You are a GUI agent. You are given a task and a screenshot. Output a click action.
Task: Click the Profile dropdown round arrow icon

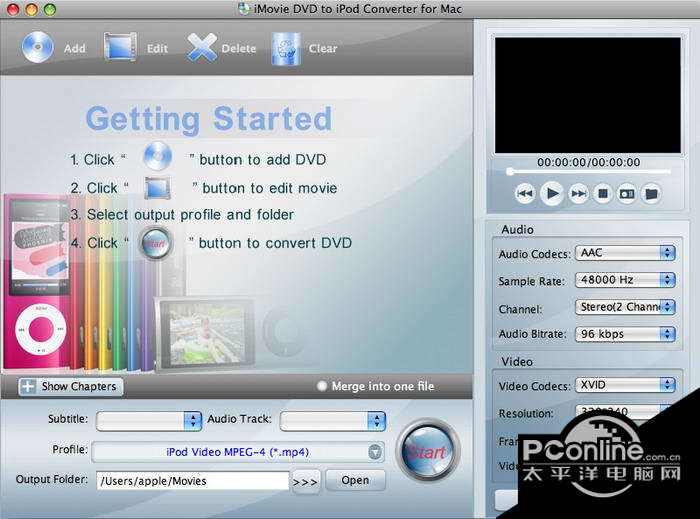click(375, 452)
